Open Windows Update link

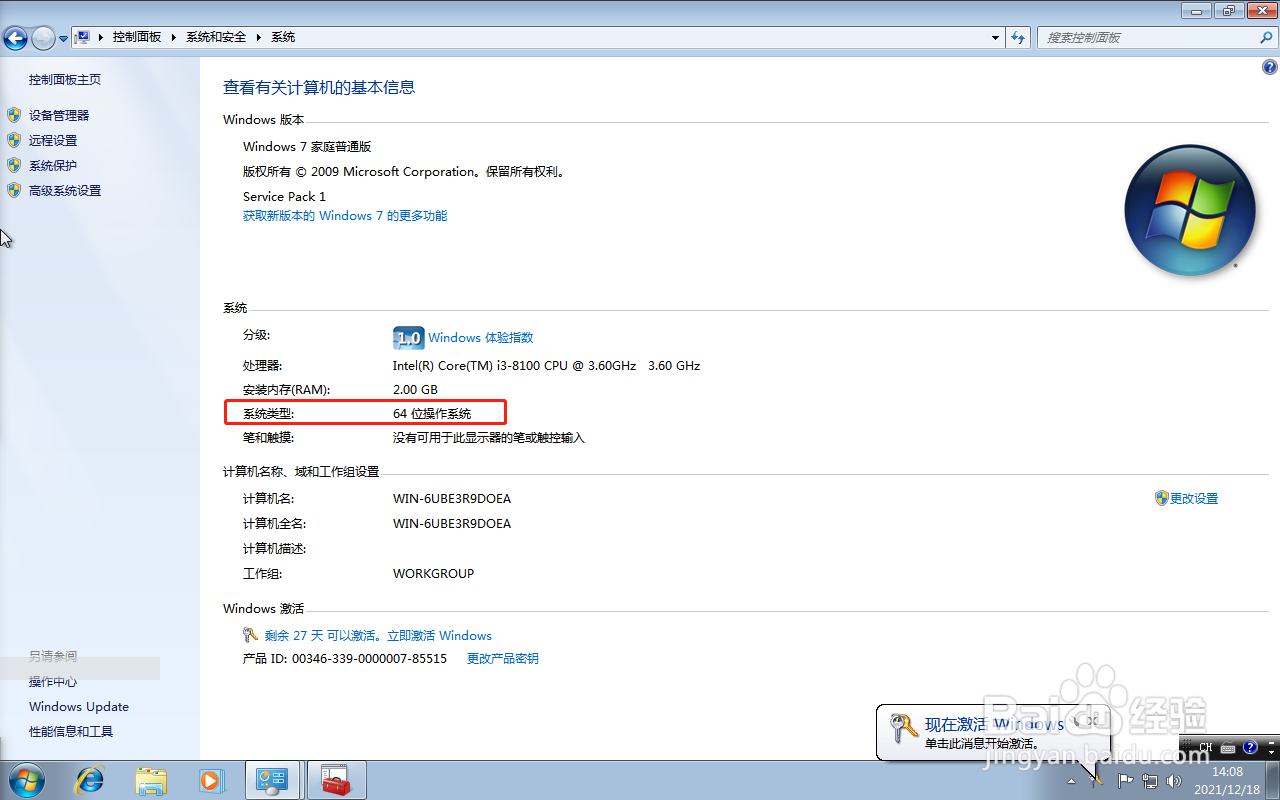coord(79,706)
